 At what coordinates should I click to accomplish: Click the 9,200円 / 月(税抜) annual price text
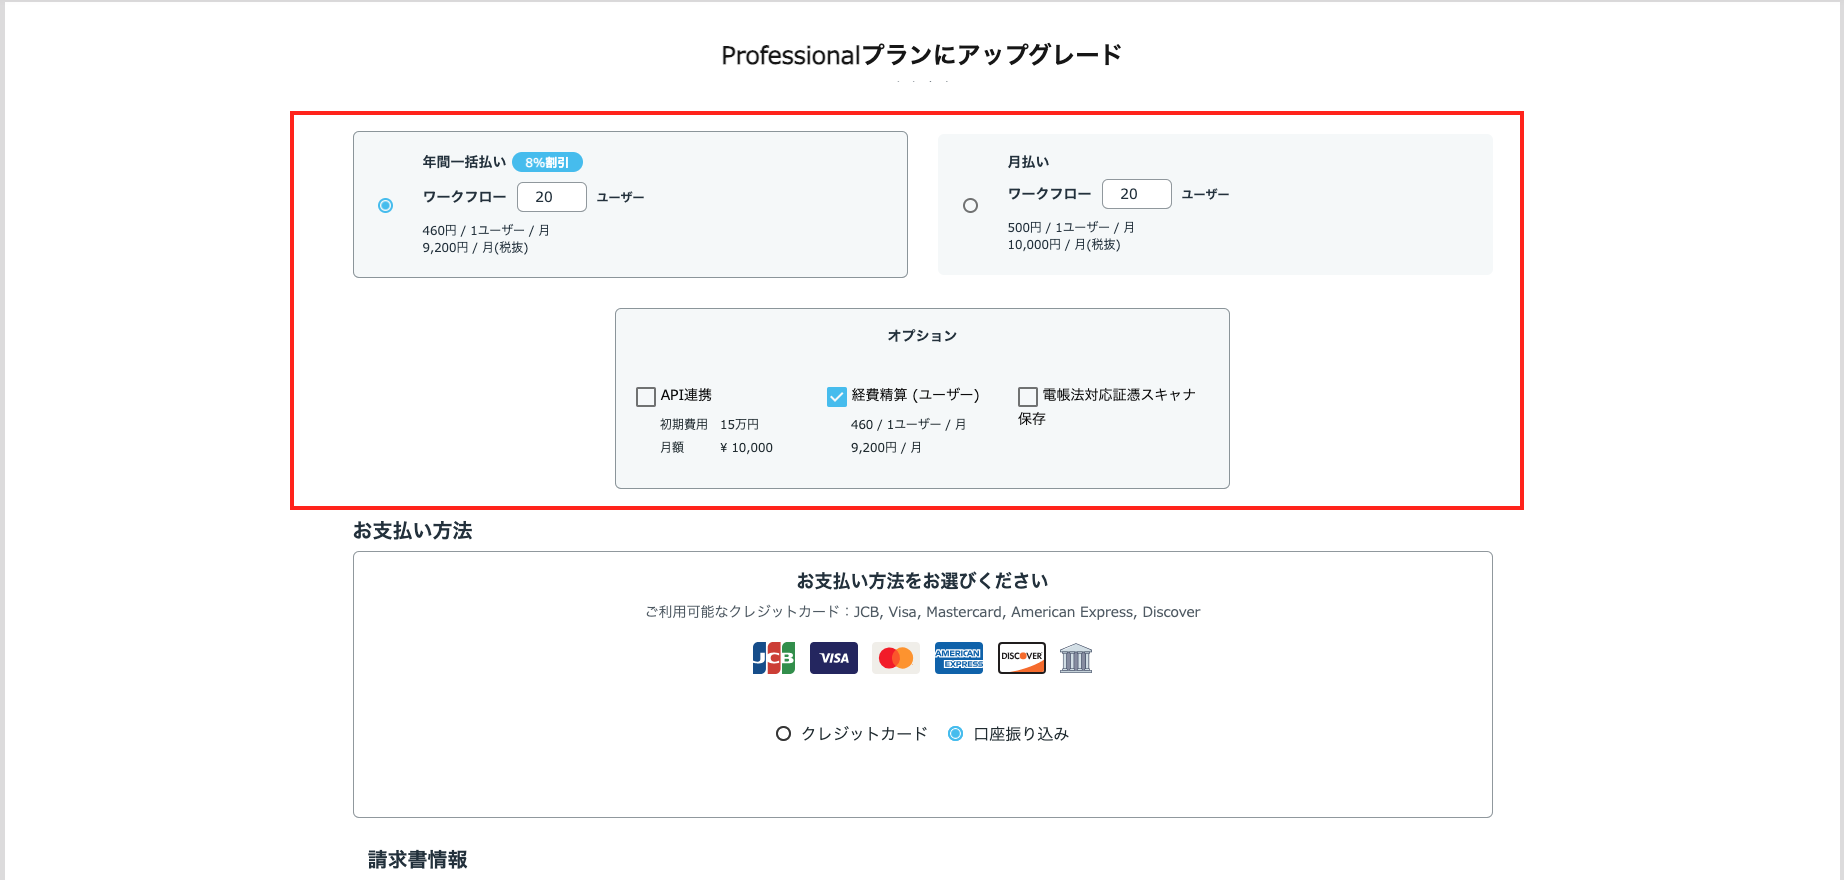click(x=475, y=248)
